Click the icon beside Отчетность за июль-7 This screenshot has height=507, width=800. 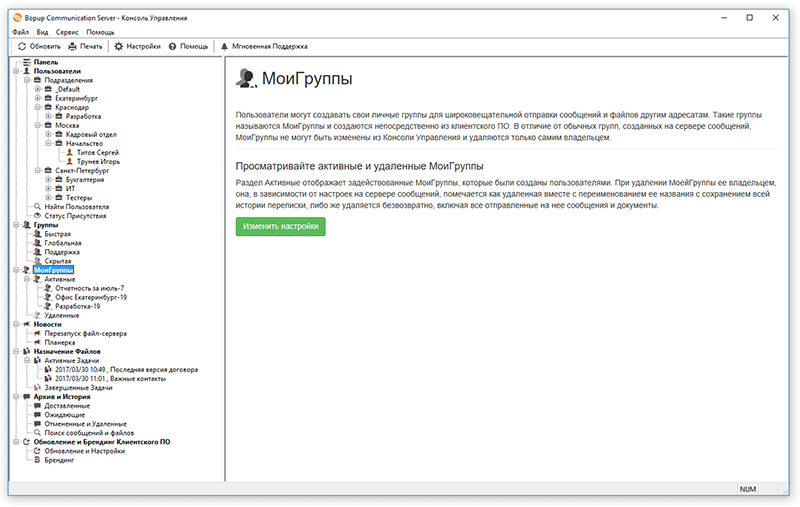[48, 288]
